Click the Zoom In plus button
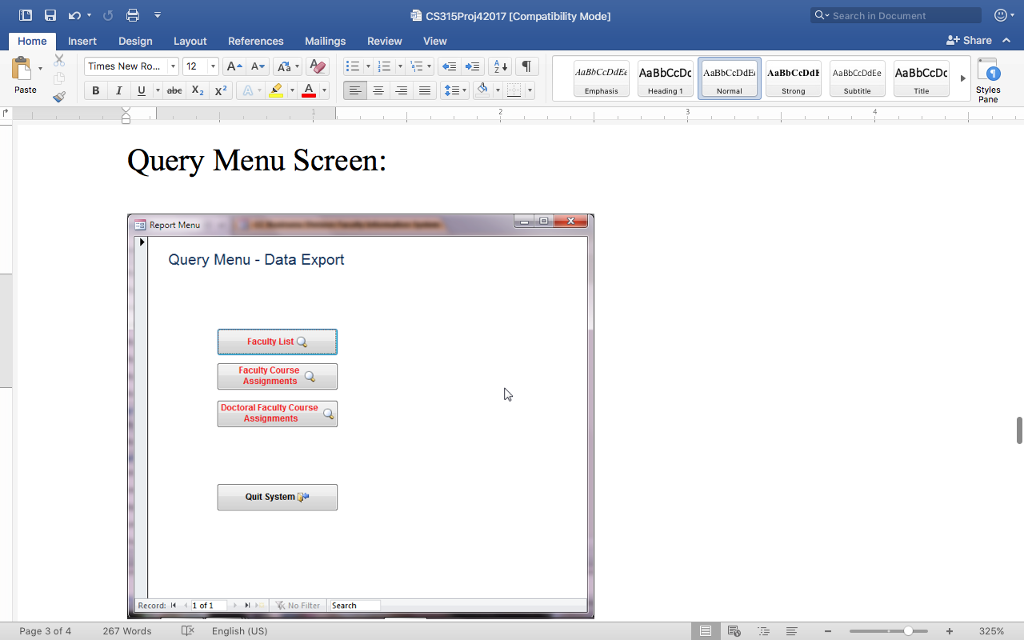The width and height of the screenshot is (1024, 640). coord(949,631)
